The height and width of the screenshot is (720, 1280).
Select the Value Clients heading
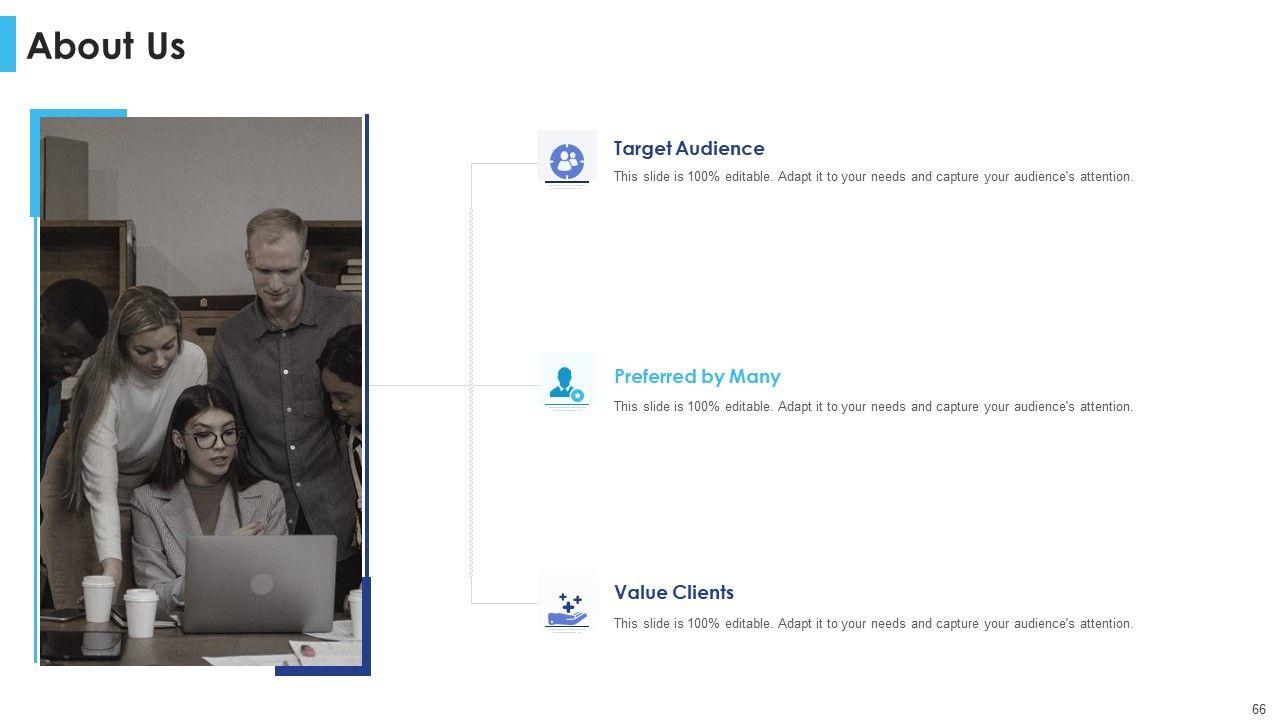point(674,592)
